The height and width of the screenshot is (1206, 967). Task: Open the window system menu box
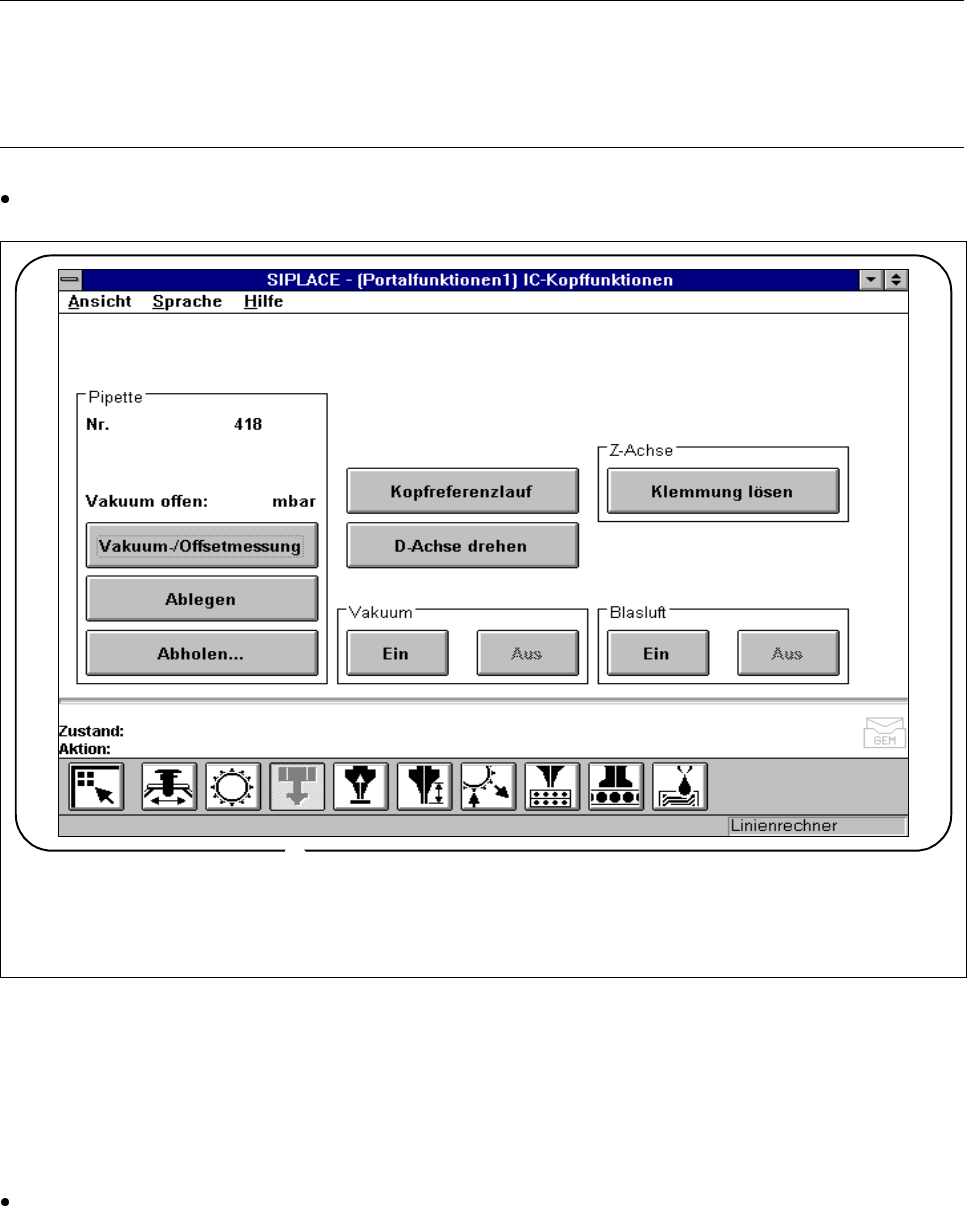(x=70, y=281)
